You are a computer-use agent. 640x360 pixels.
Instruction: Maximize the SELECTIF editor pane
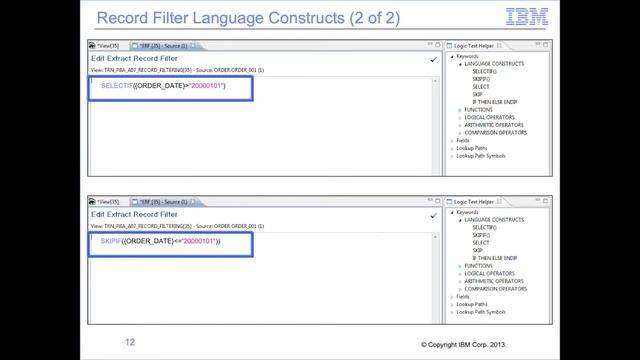438,44
